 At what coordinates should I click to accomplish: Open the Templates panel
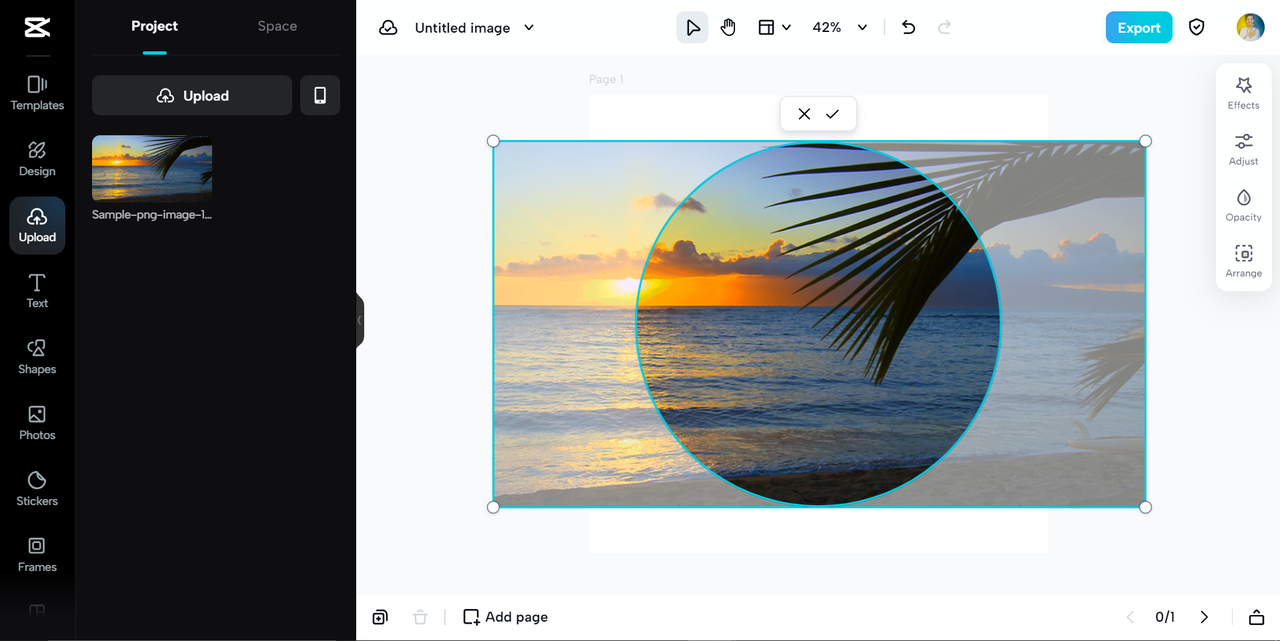click(37, 93)
